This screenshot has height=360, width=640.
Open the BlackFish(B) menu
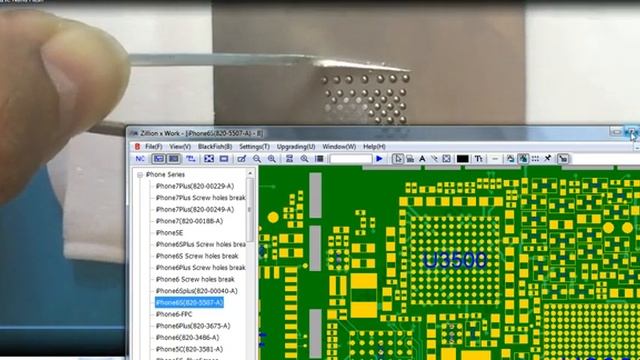pos(215,147)
